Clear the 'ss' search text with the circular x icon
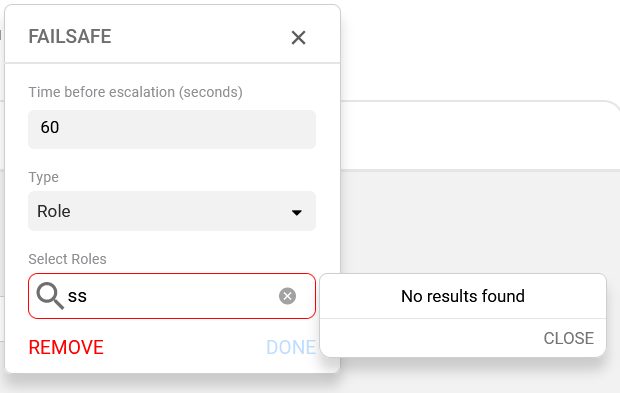The image size is (620, 393). 287,296
